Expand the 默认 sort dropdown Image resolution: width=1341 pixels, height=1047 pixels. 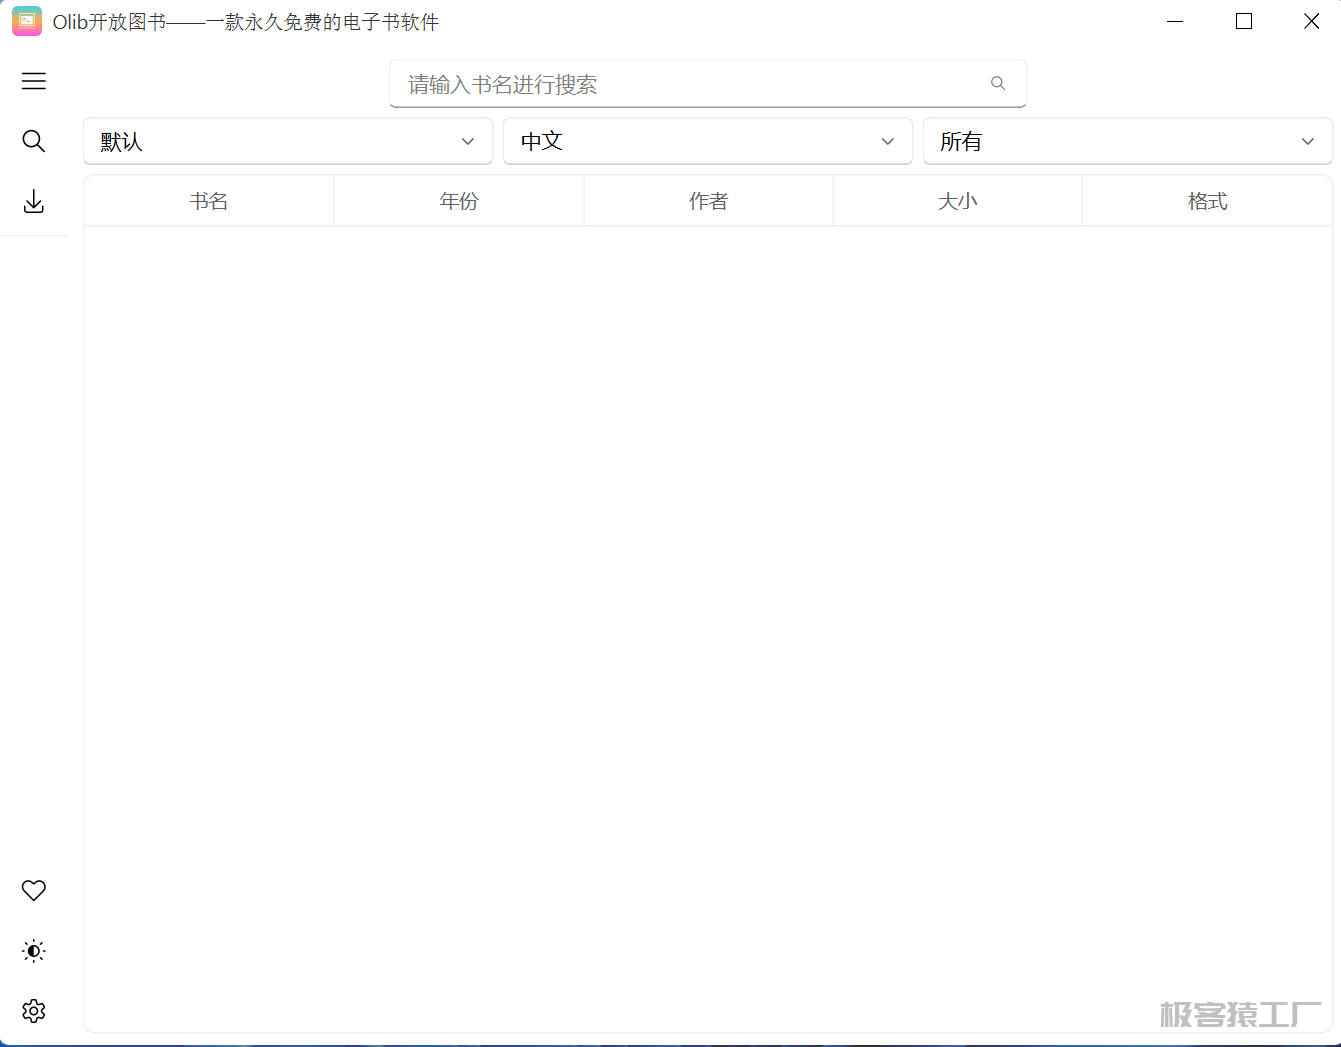[288, 141]
